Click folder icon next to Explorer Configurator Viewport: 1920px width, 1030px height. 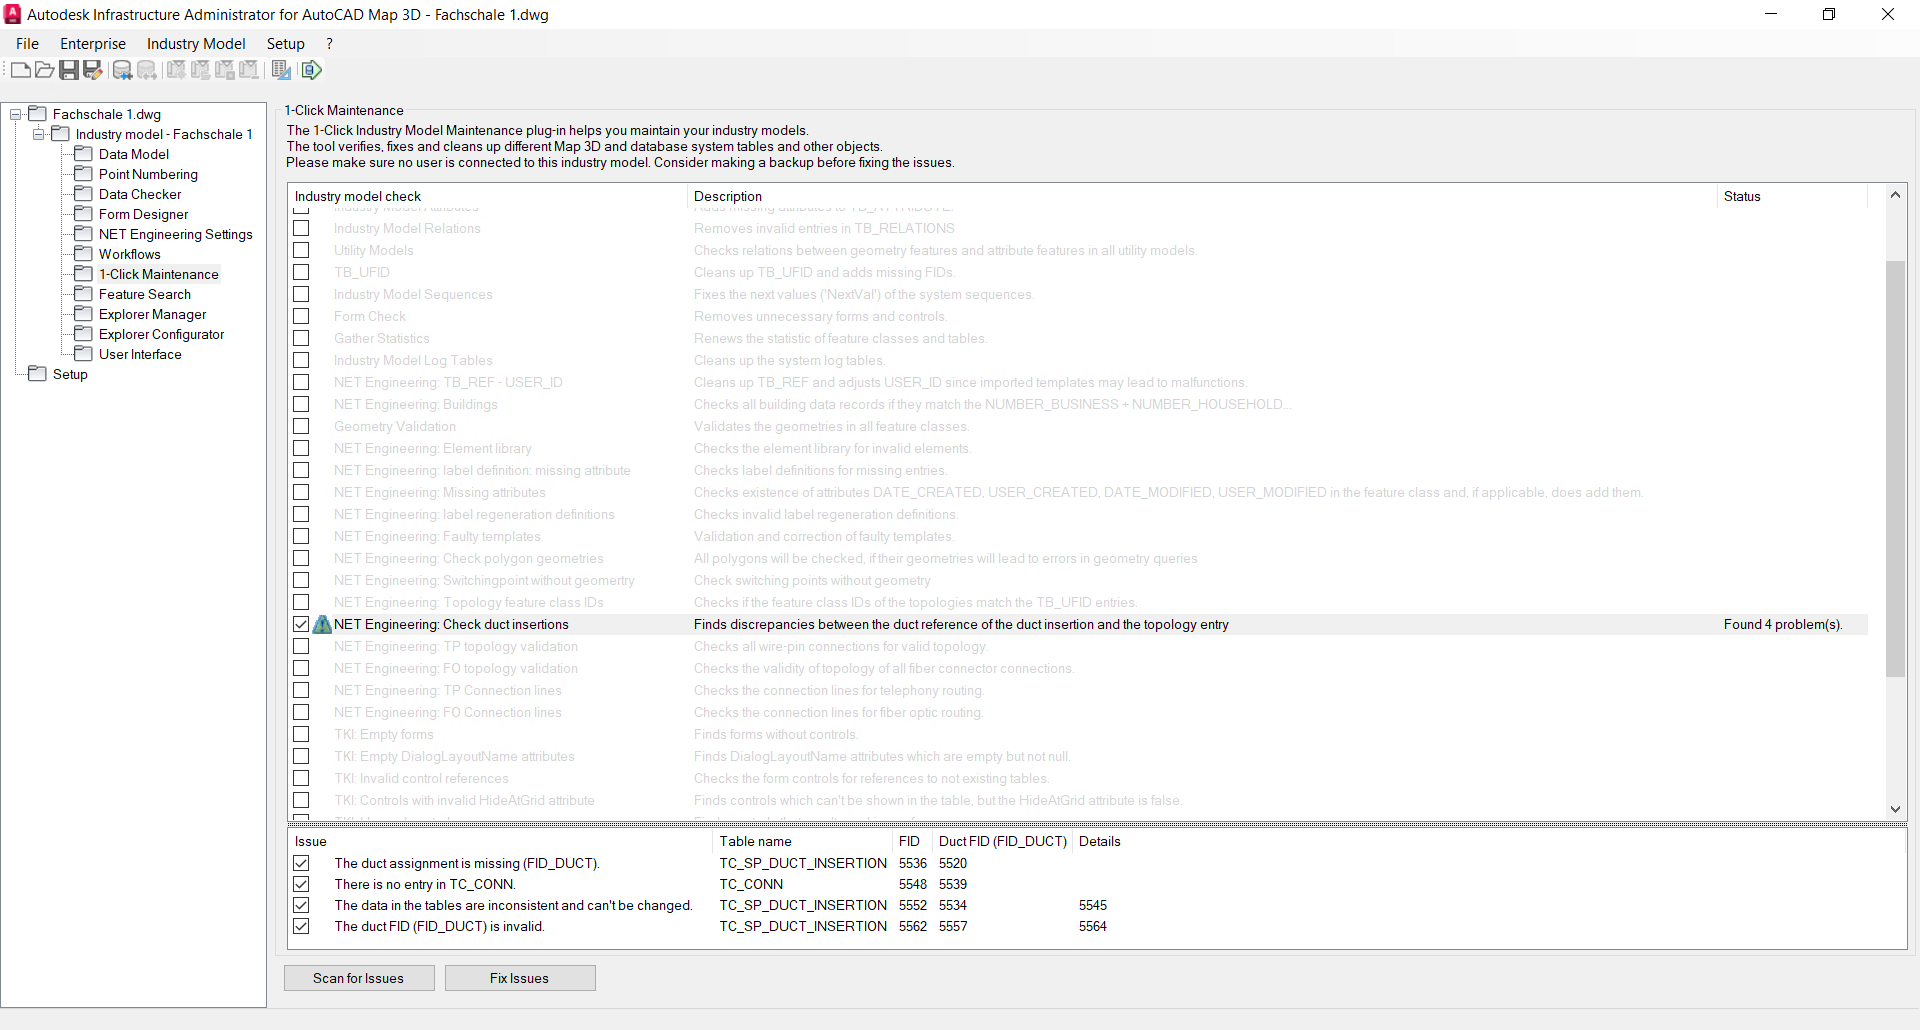point(84,334)
